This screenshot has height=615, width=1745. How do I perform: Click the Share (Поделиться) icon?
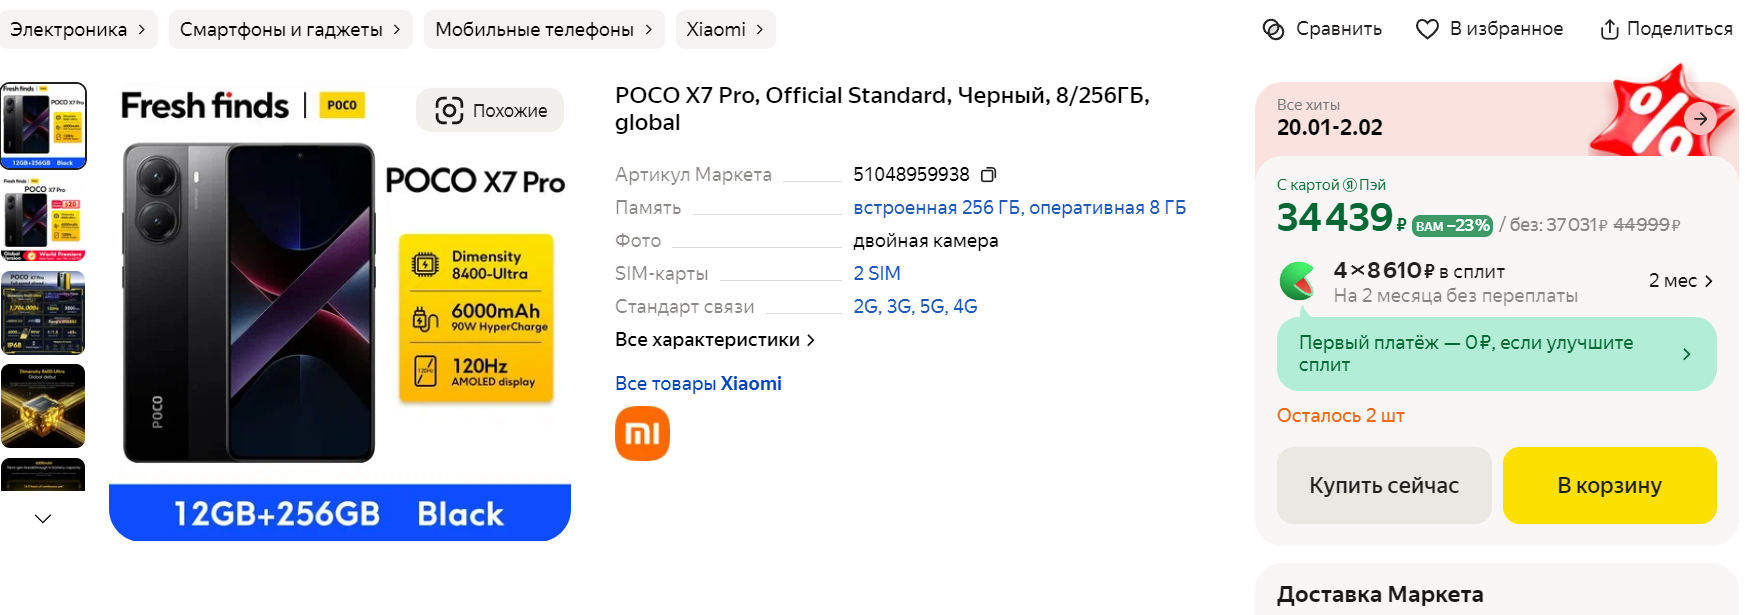tap(1609, 29)
